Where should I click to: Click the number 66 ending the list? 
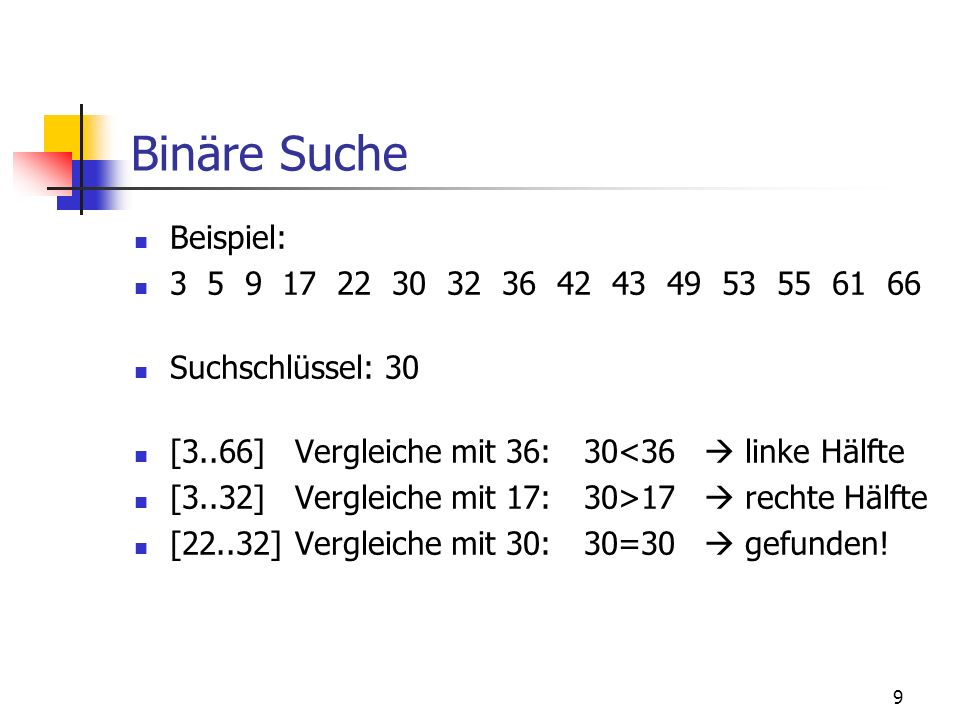point(904,284)
